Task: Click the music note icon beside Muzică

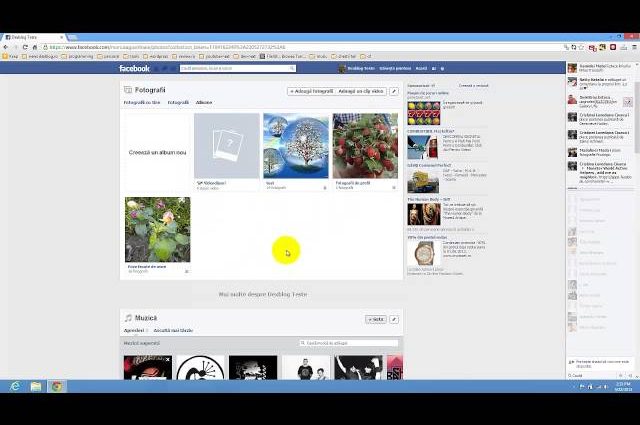Action: point(128,318)
